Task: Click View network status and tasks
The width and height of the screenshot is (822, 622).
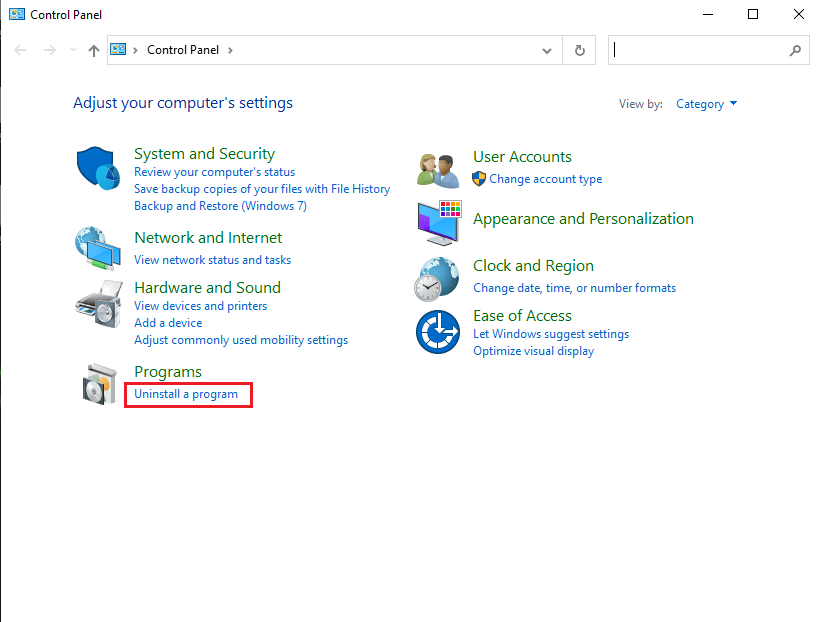Action: click(x=212, y=260)
